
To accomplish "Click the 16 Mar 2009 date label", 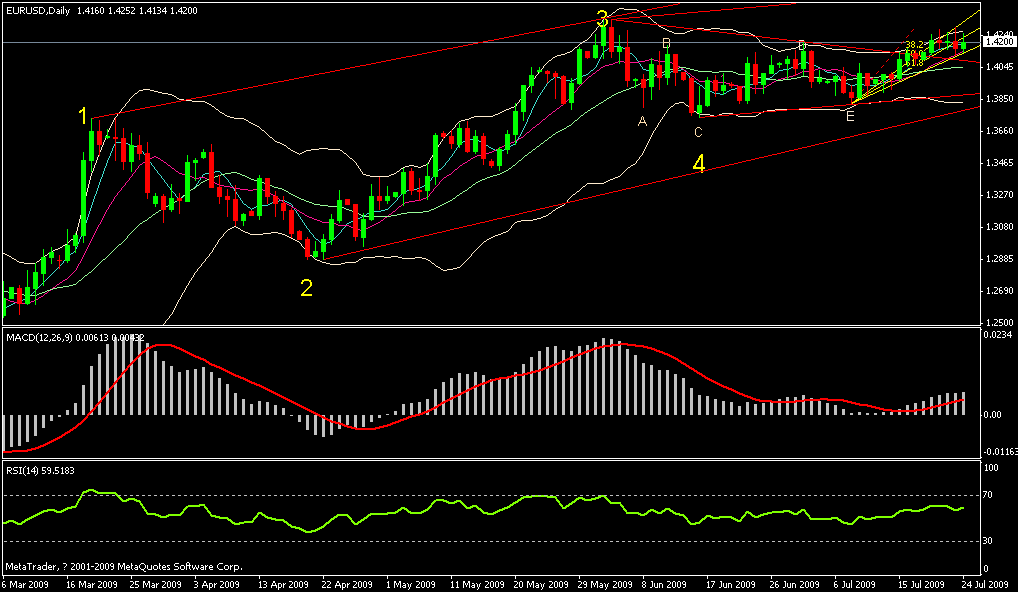I will coord(92,584).
